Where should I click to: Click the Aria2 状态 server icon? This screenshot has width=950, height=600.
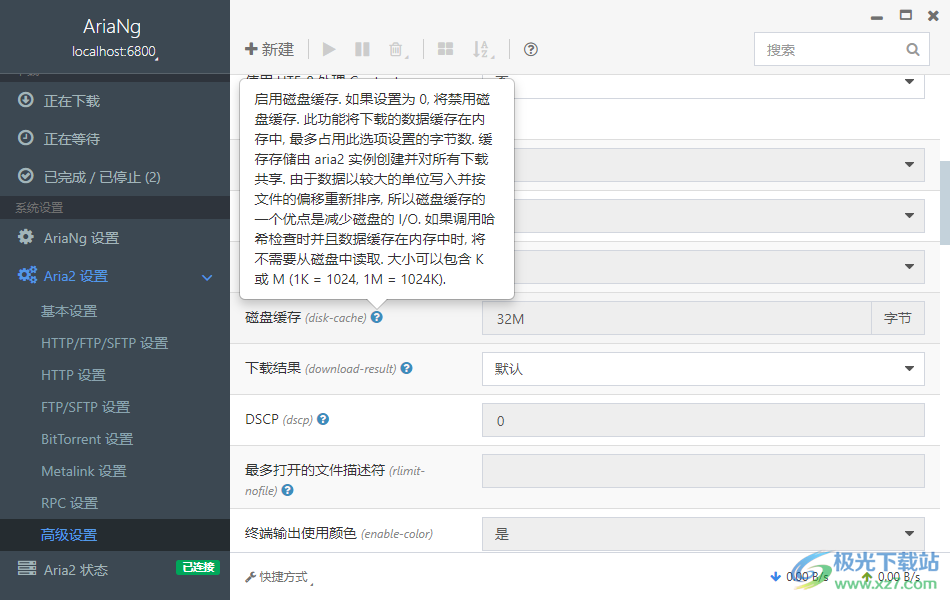[27, 568]
